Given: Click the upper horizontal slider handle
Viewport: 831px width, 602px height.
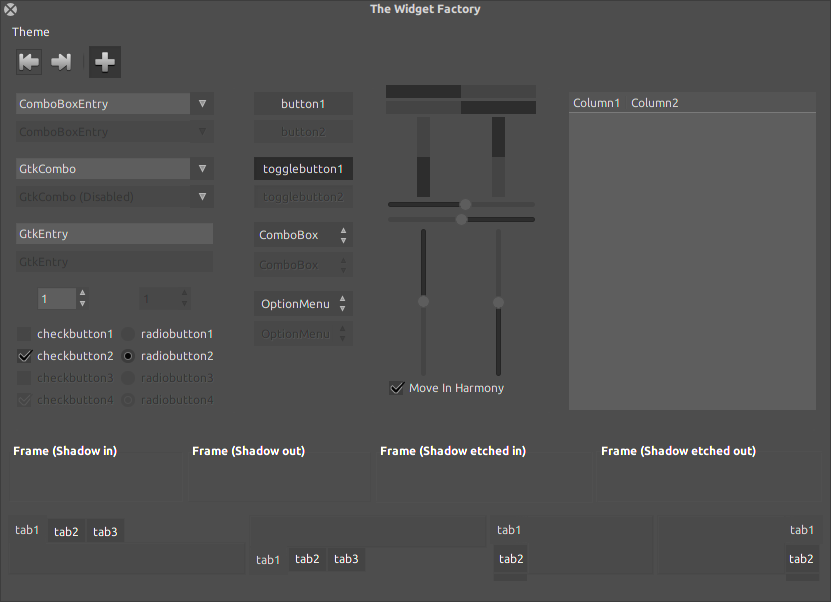Looking at the screenshot, I should (465, 205).
